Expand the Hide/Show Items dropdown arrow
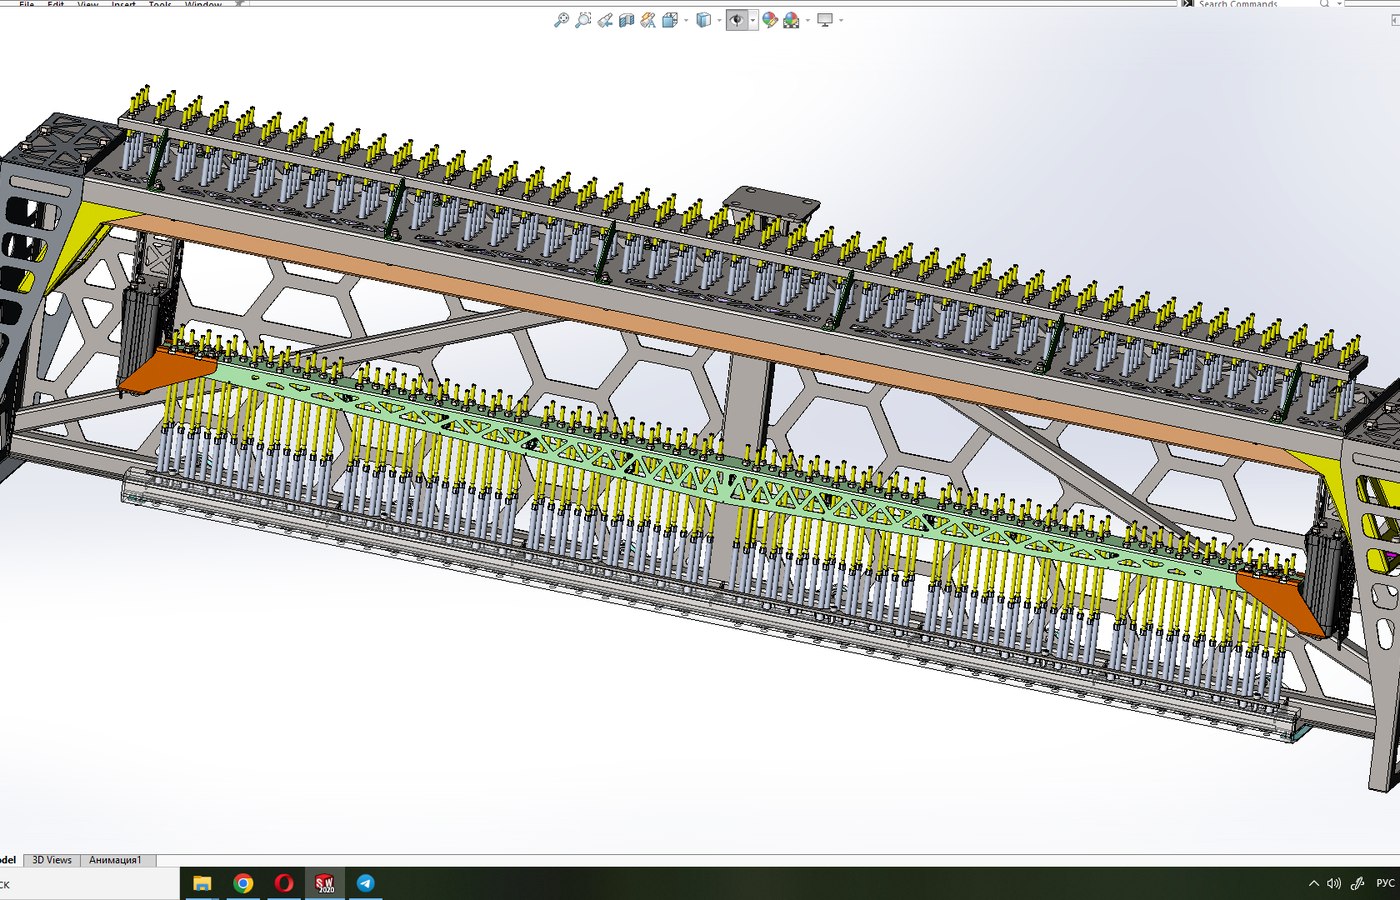1400x900 pixels. pyautogui.click(x=753, y=20)
